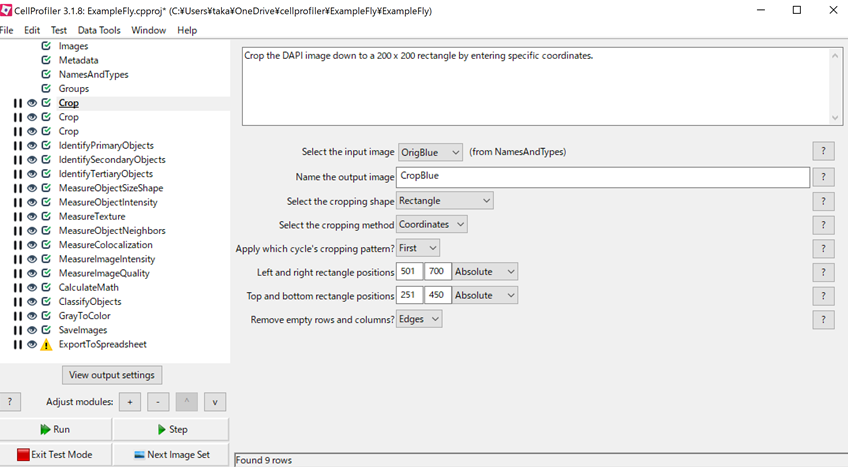The width and height of the screenshot is (848, 467).
Task: Add a module with plus button
Action: (x=130, y=402)
